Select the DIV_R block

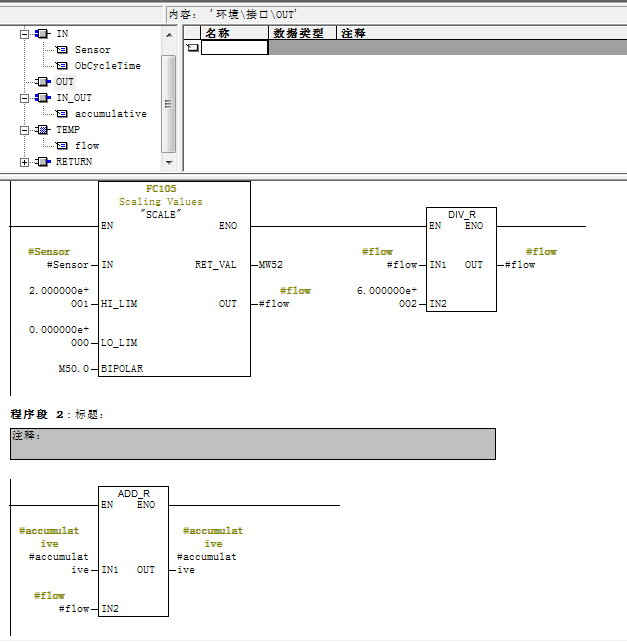click(461, 259)
